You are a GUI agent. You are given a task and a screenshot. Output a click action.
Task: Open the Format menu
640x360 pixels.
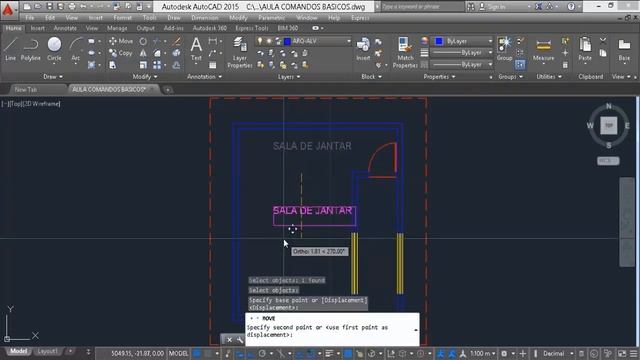point(122,18)
